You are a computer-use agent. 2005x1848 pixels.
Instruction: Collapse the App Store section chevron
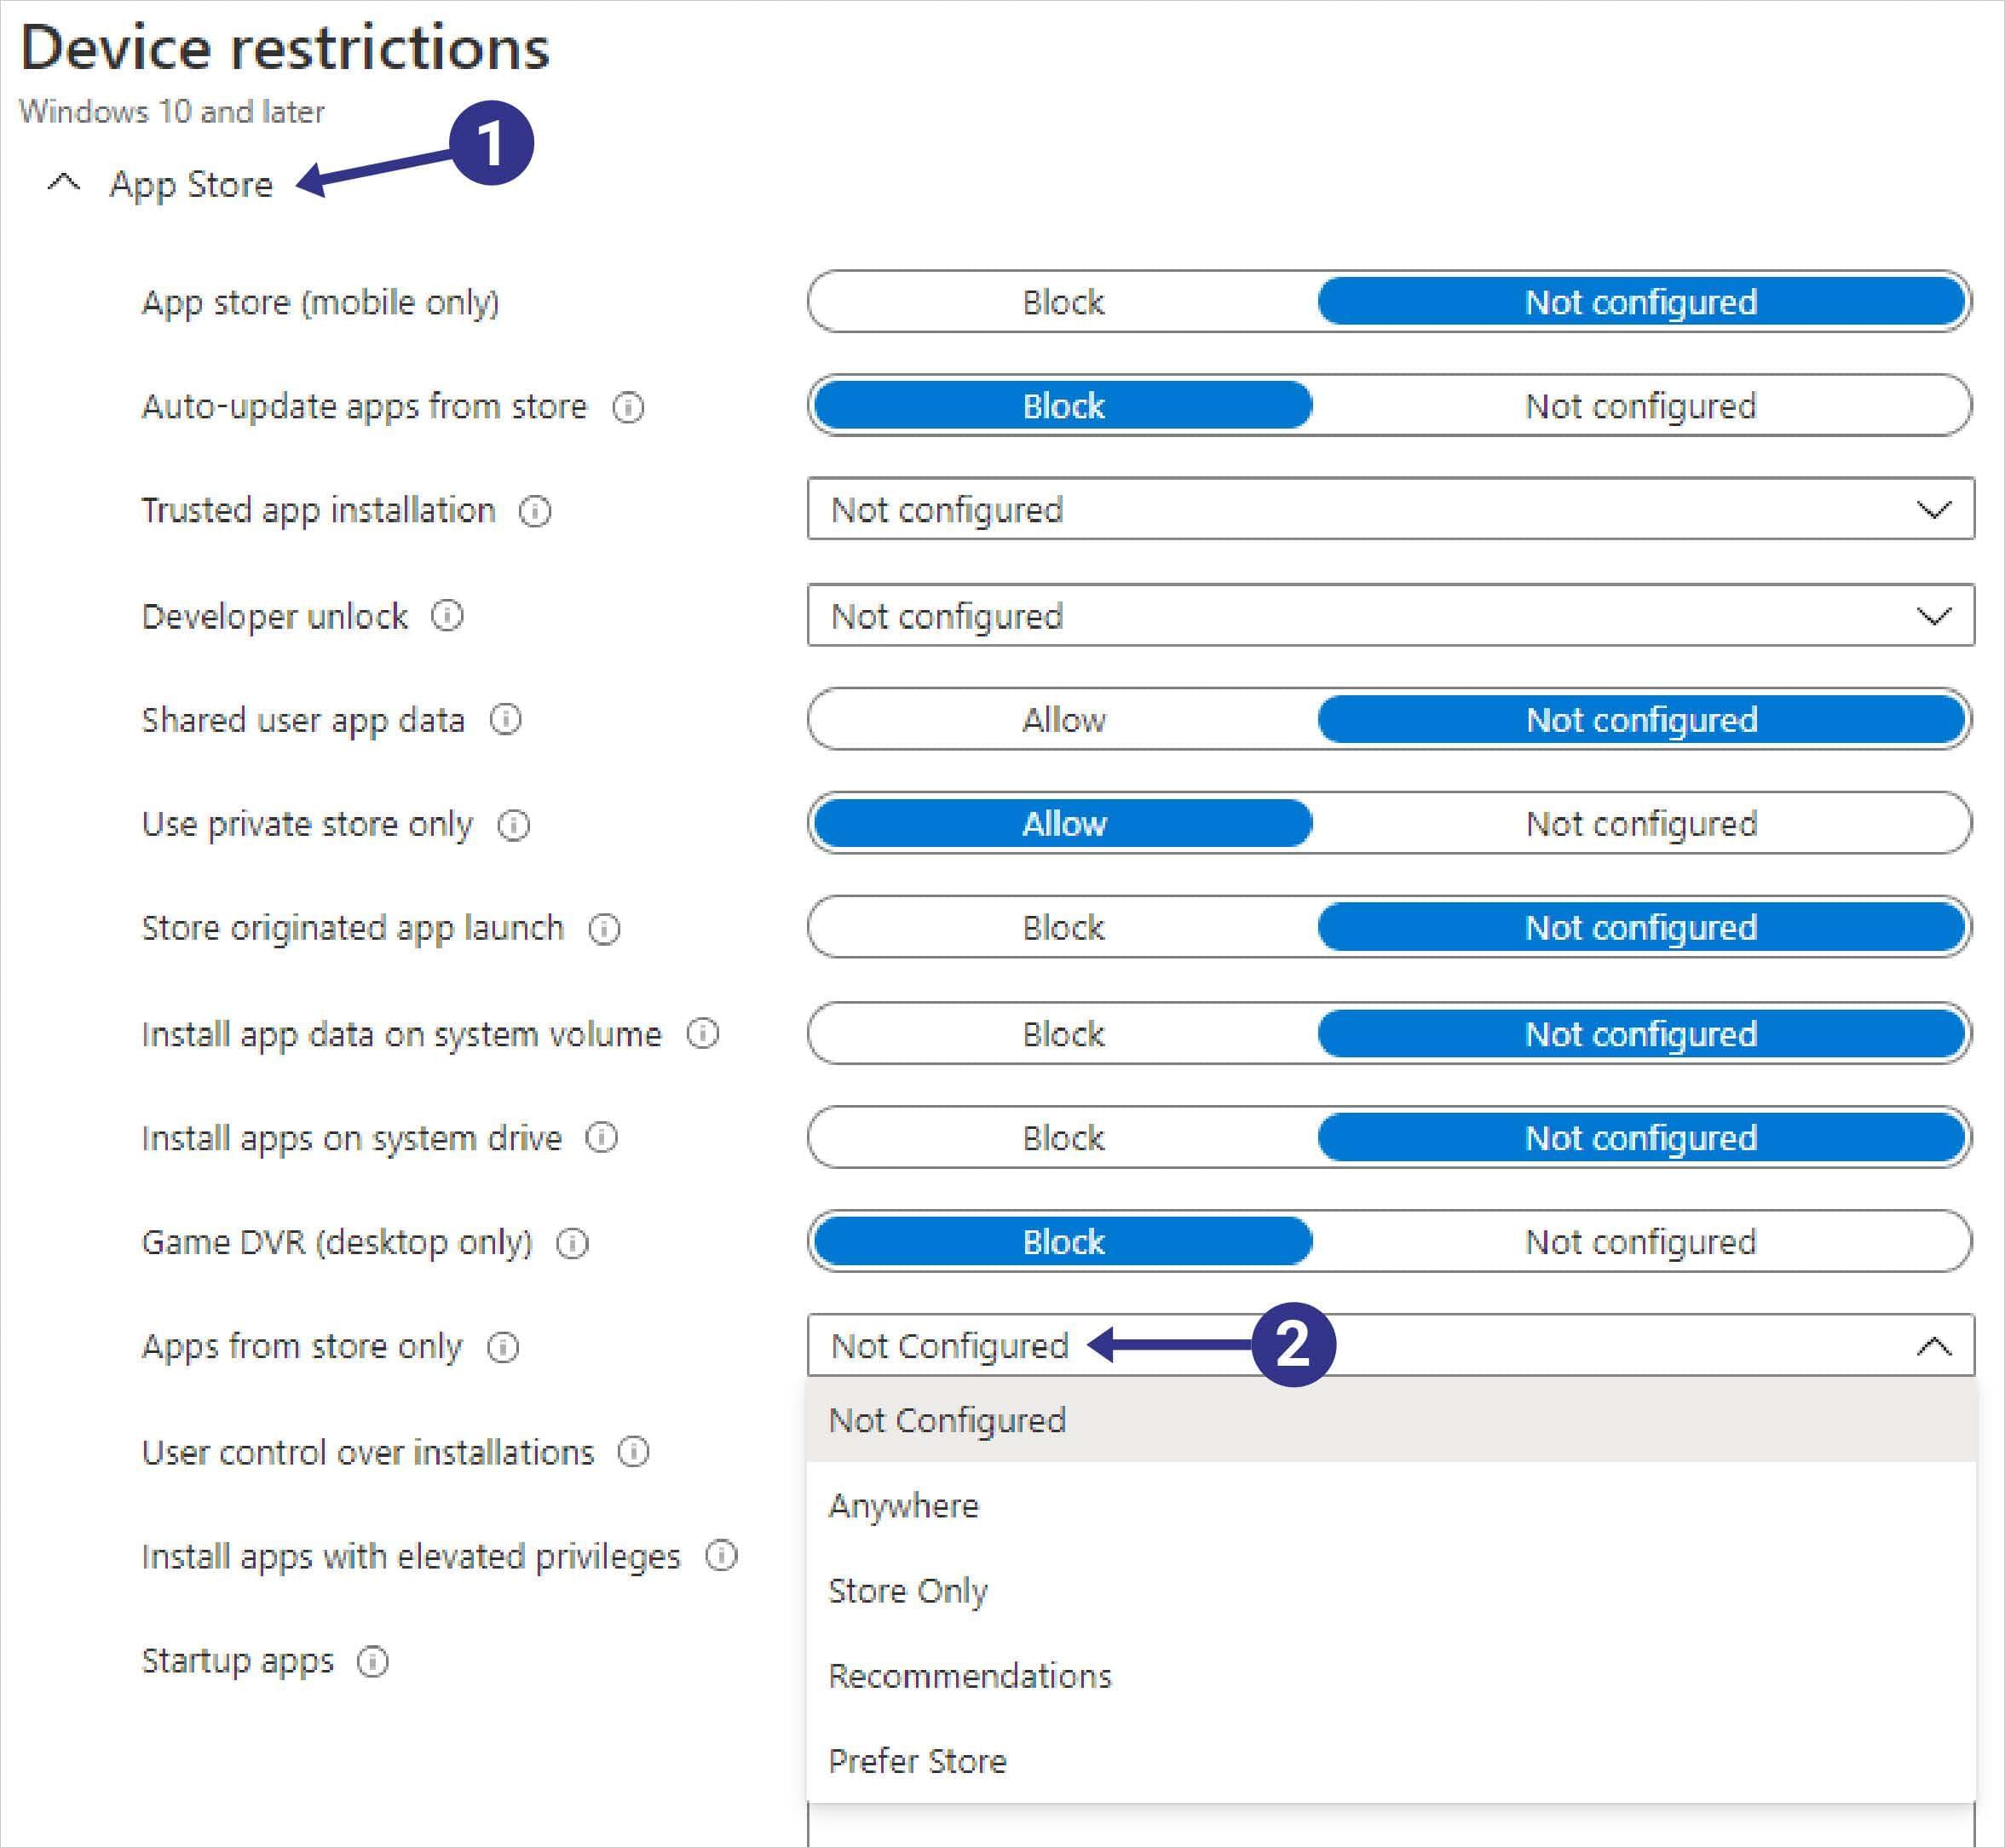point(64,183)
